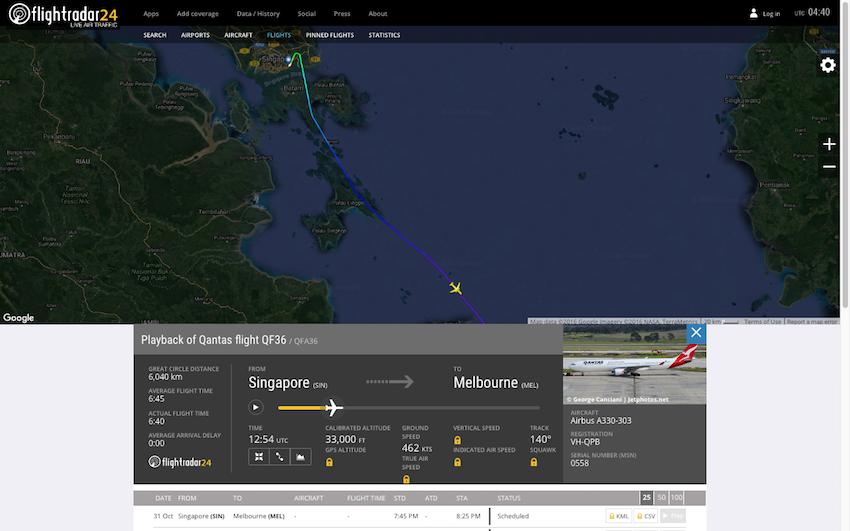Viewport: 850px width, 531px height.
Task: Click registration VH-QPB
Action: tap(585, 442)
